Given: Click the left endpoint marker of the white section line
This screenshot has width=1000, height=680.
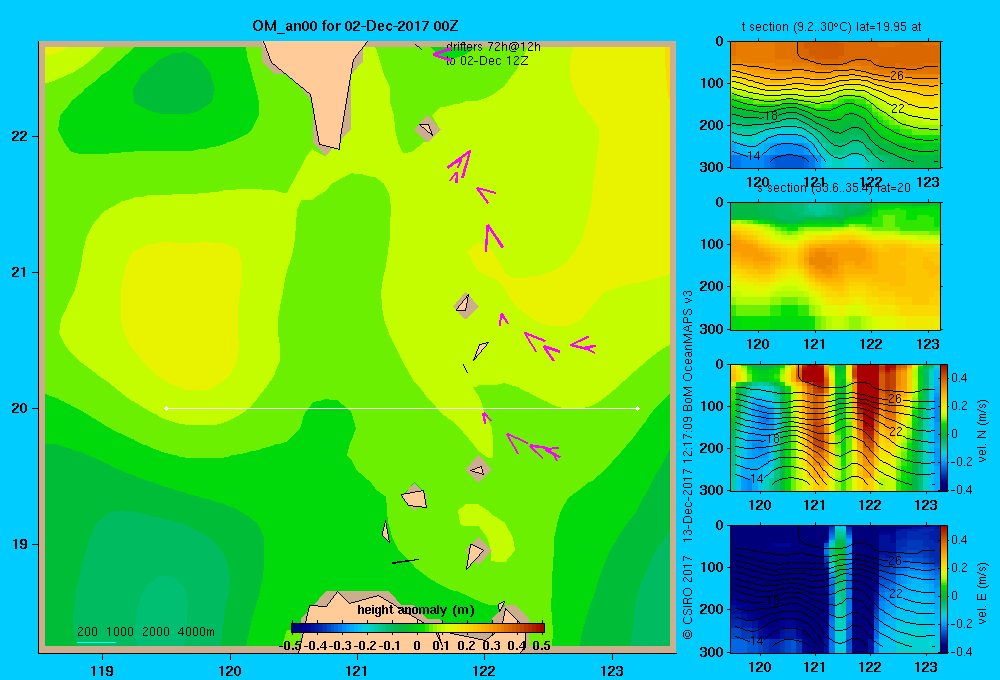Looking at the screenshot, I should pyautogui.click(x=166, y=408).
